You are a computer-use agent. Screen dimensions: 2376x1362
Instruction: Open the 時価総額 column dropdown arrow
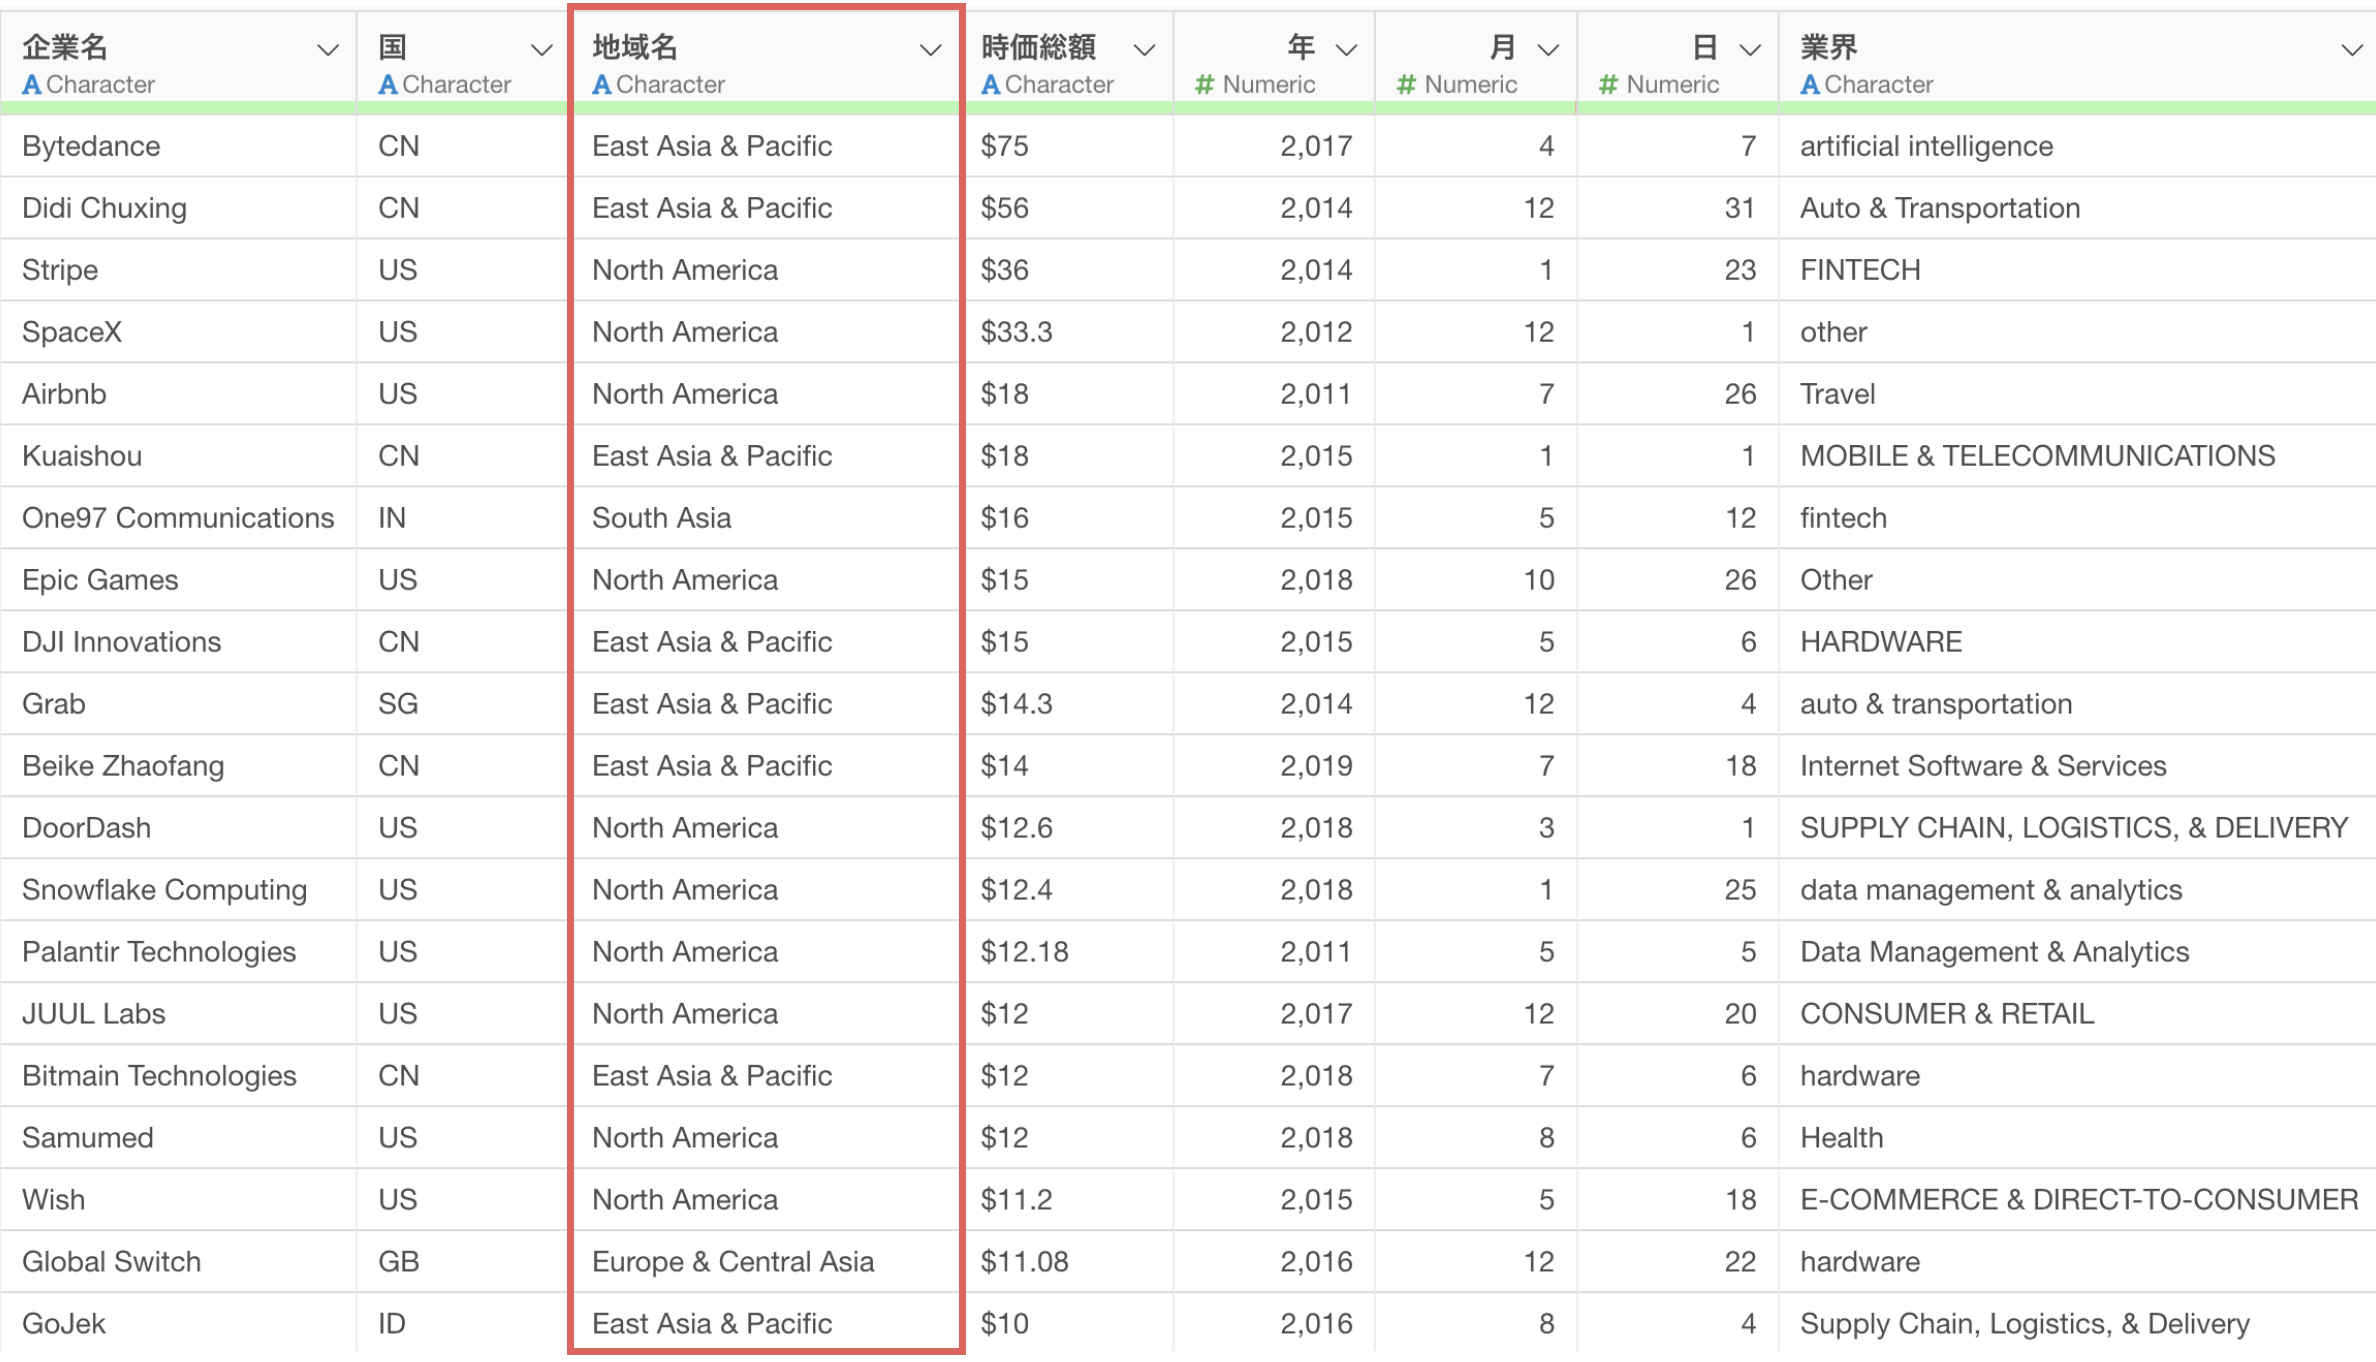click(1144, 50)
